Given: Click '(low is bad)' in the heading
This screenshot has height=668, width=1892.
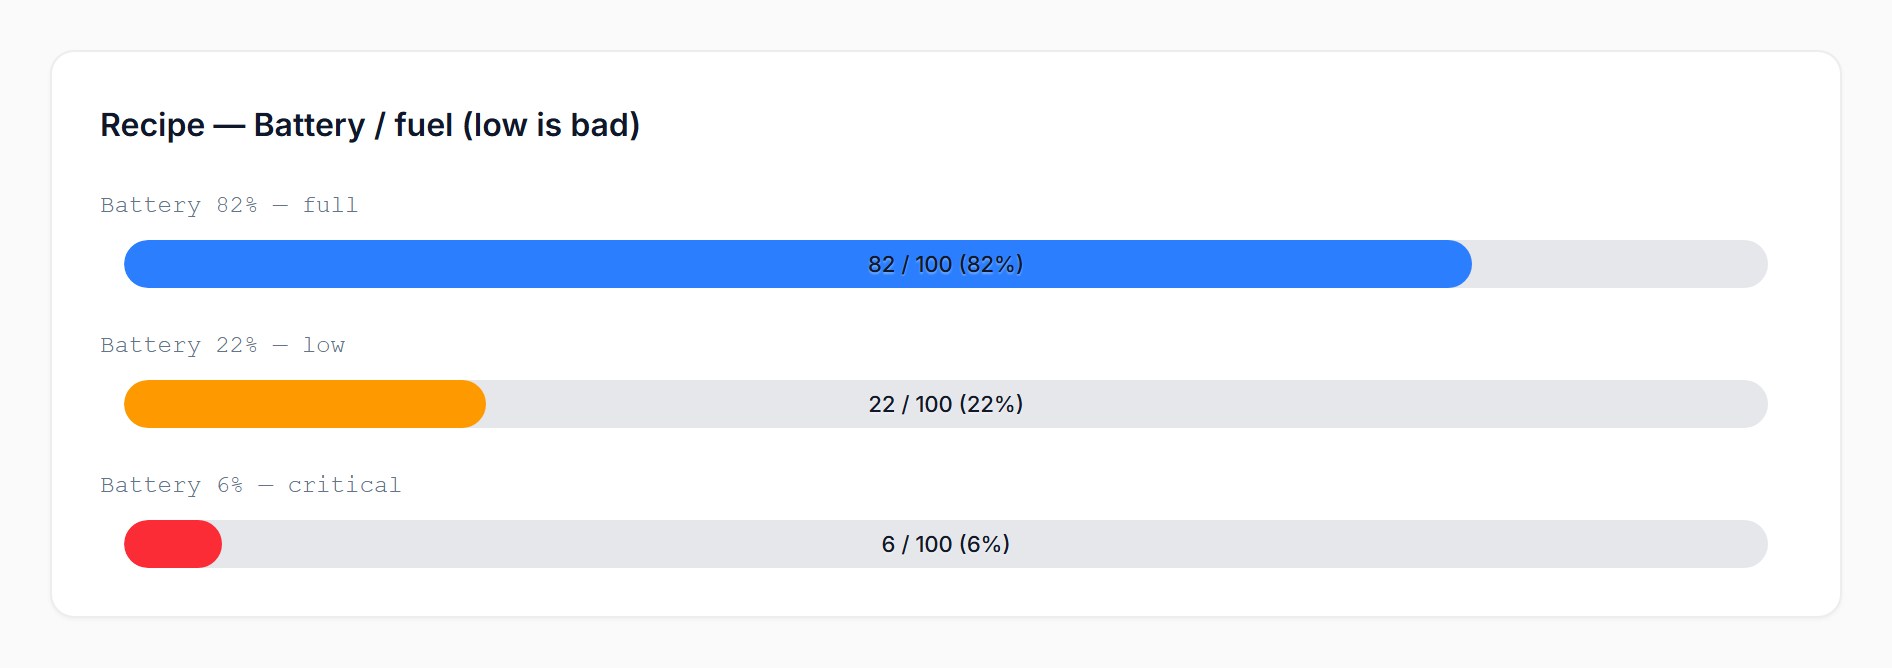Looking at the screenshot, I should (x=551, y=125).
